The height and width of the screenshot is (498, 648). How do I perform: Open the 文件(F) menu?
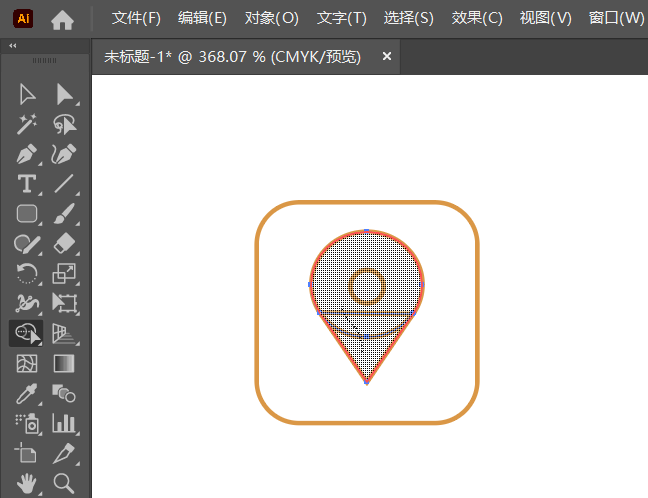136,18
